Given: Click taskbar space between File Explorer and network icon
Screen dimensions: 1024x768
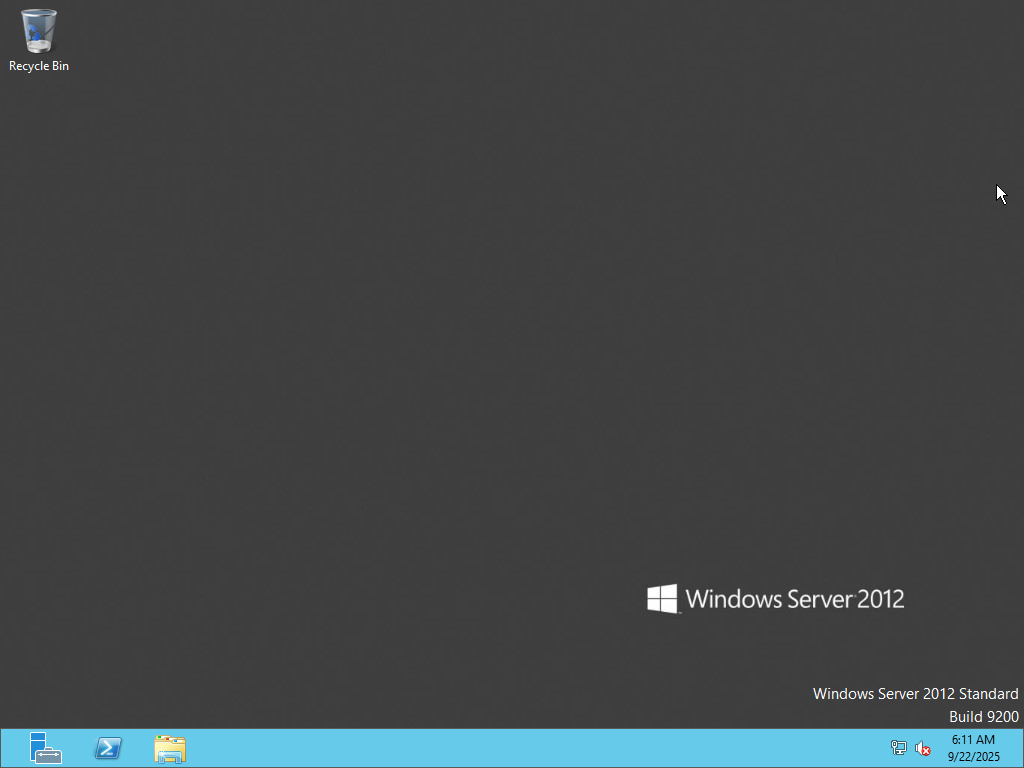Looking at the screenshot, I should pos(530,748).
